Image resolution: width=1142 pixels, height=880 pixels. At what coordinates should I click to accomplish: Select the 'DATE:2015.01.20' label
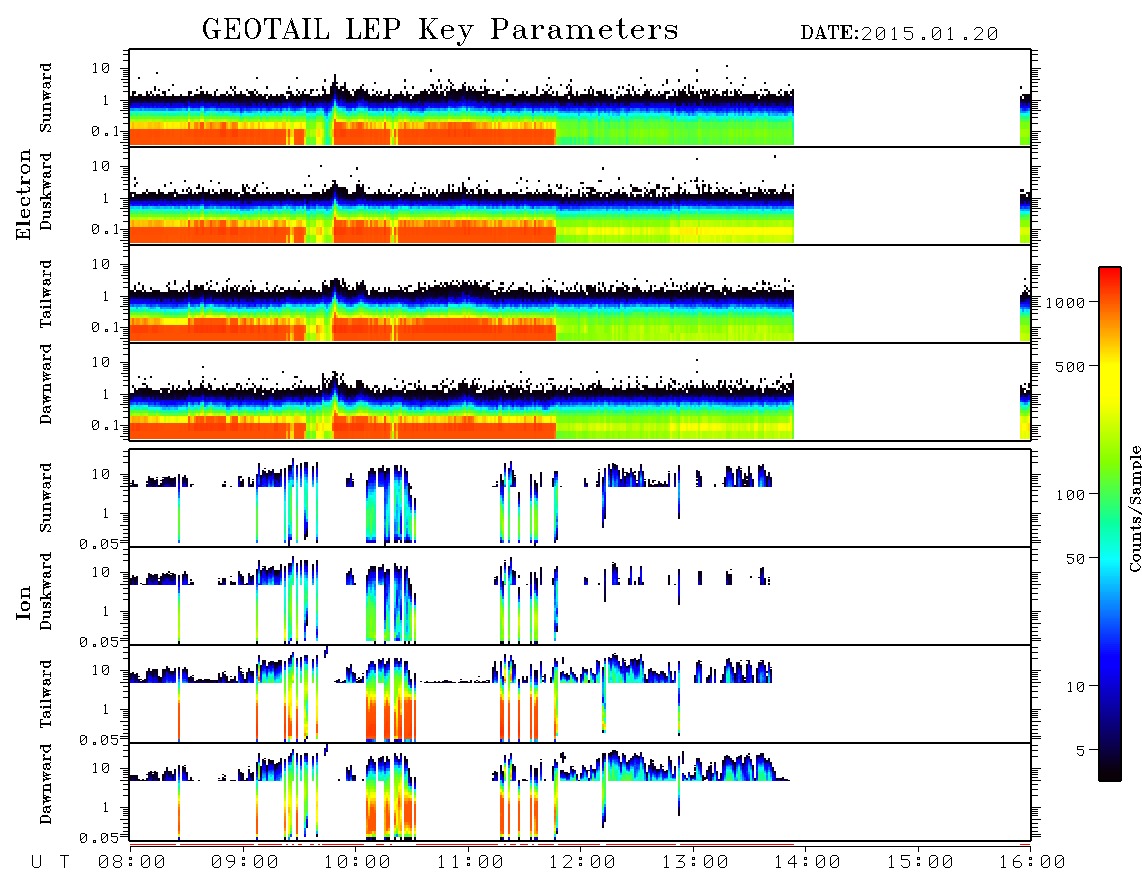(x=899, y=34)
